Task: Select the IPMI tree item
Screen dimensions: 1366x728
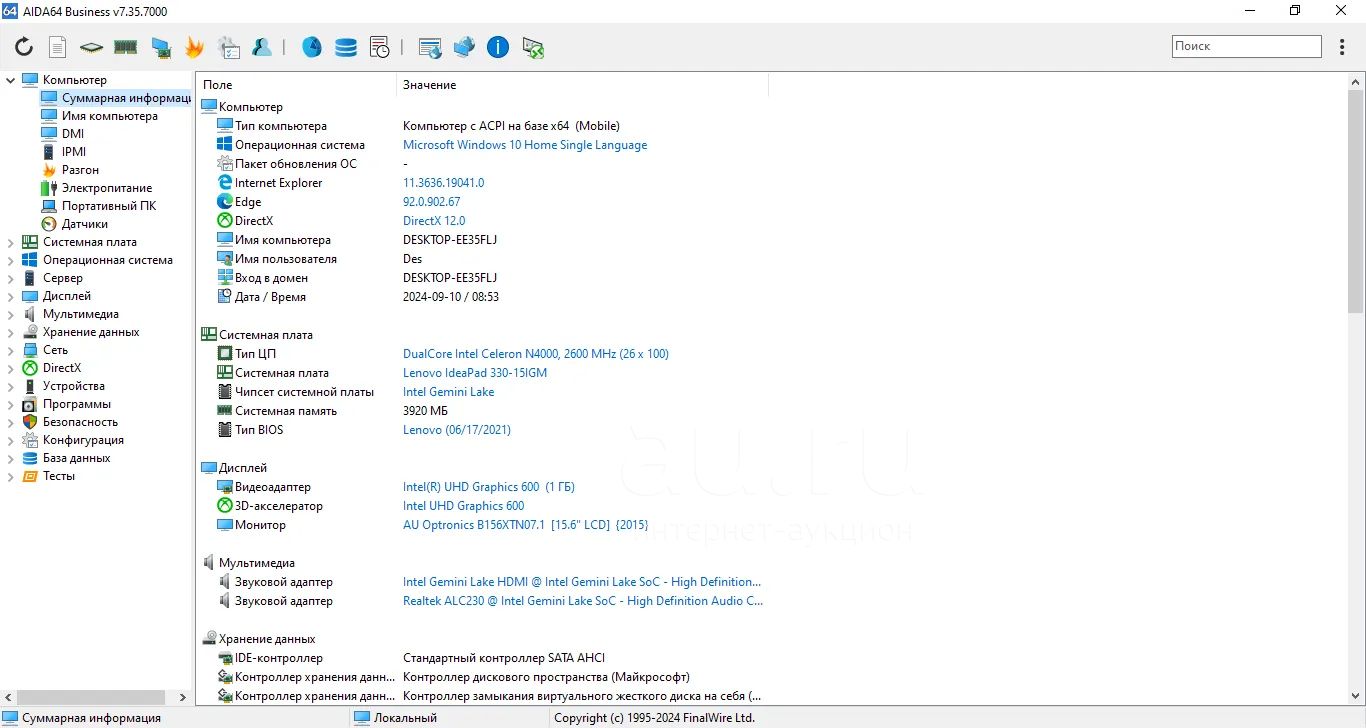Action: [x=74, y=152]
